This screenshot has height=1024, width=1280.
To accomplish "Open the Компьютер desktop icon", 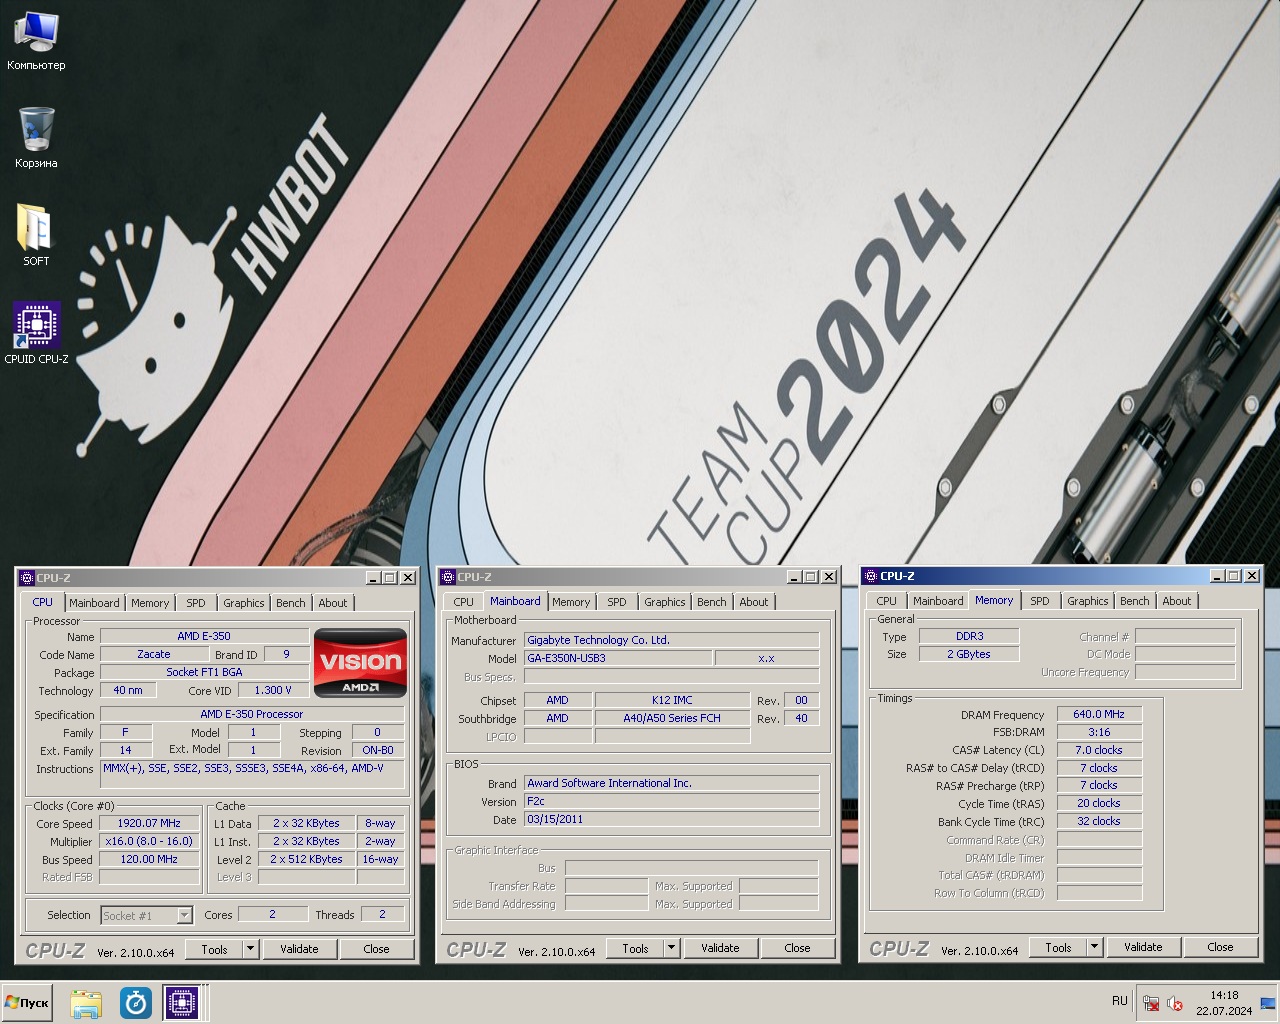I will point(36,42).
